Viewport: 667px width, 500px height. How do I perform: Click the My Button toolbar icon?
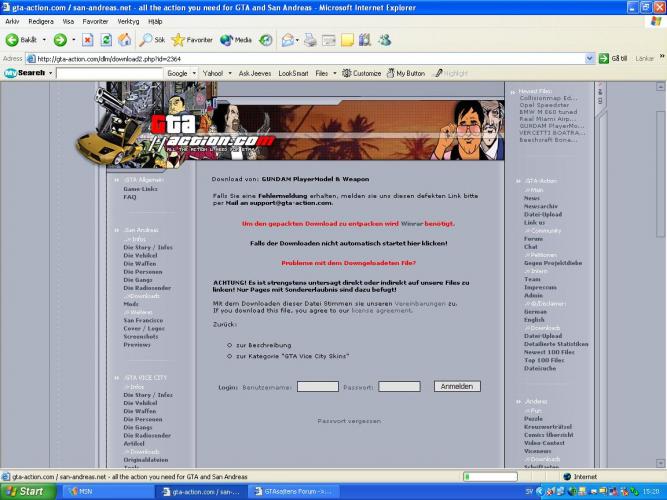pyautogui.click(x=406, y=73)
